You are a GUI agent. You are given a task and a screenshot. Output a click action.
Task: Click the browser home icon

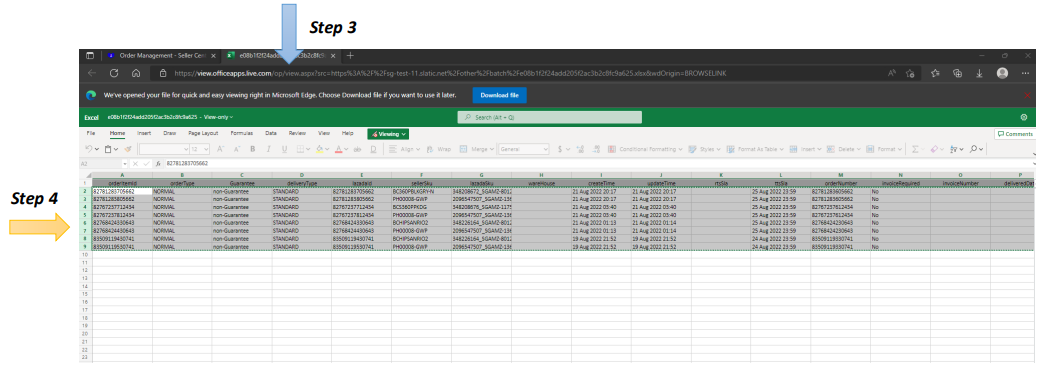tap(136, 73)
